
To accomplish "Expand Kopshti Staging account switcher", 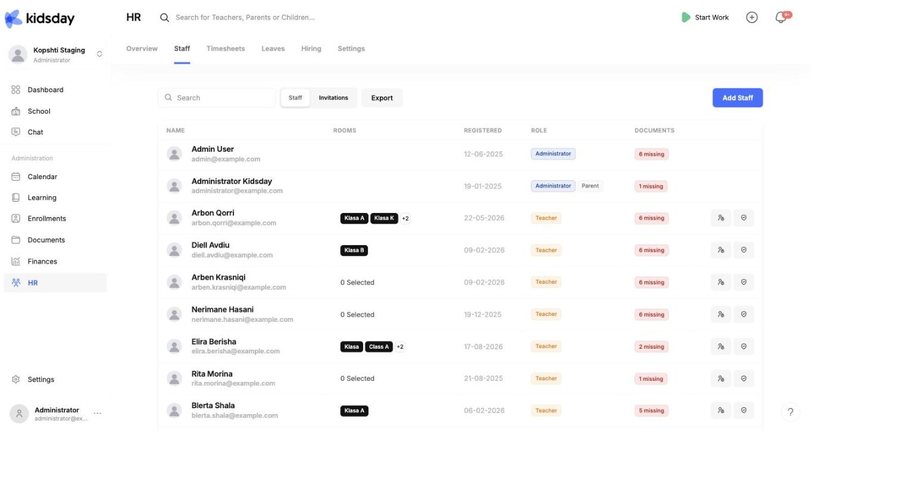I will coord(99,54).
